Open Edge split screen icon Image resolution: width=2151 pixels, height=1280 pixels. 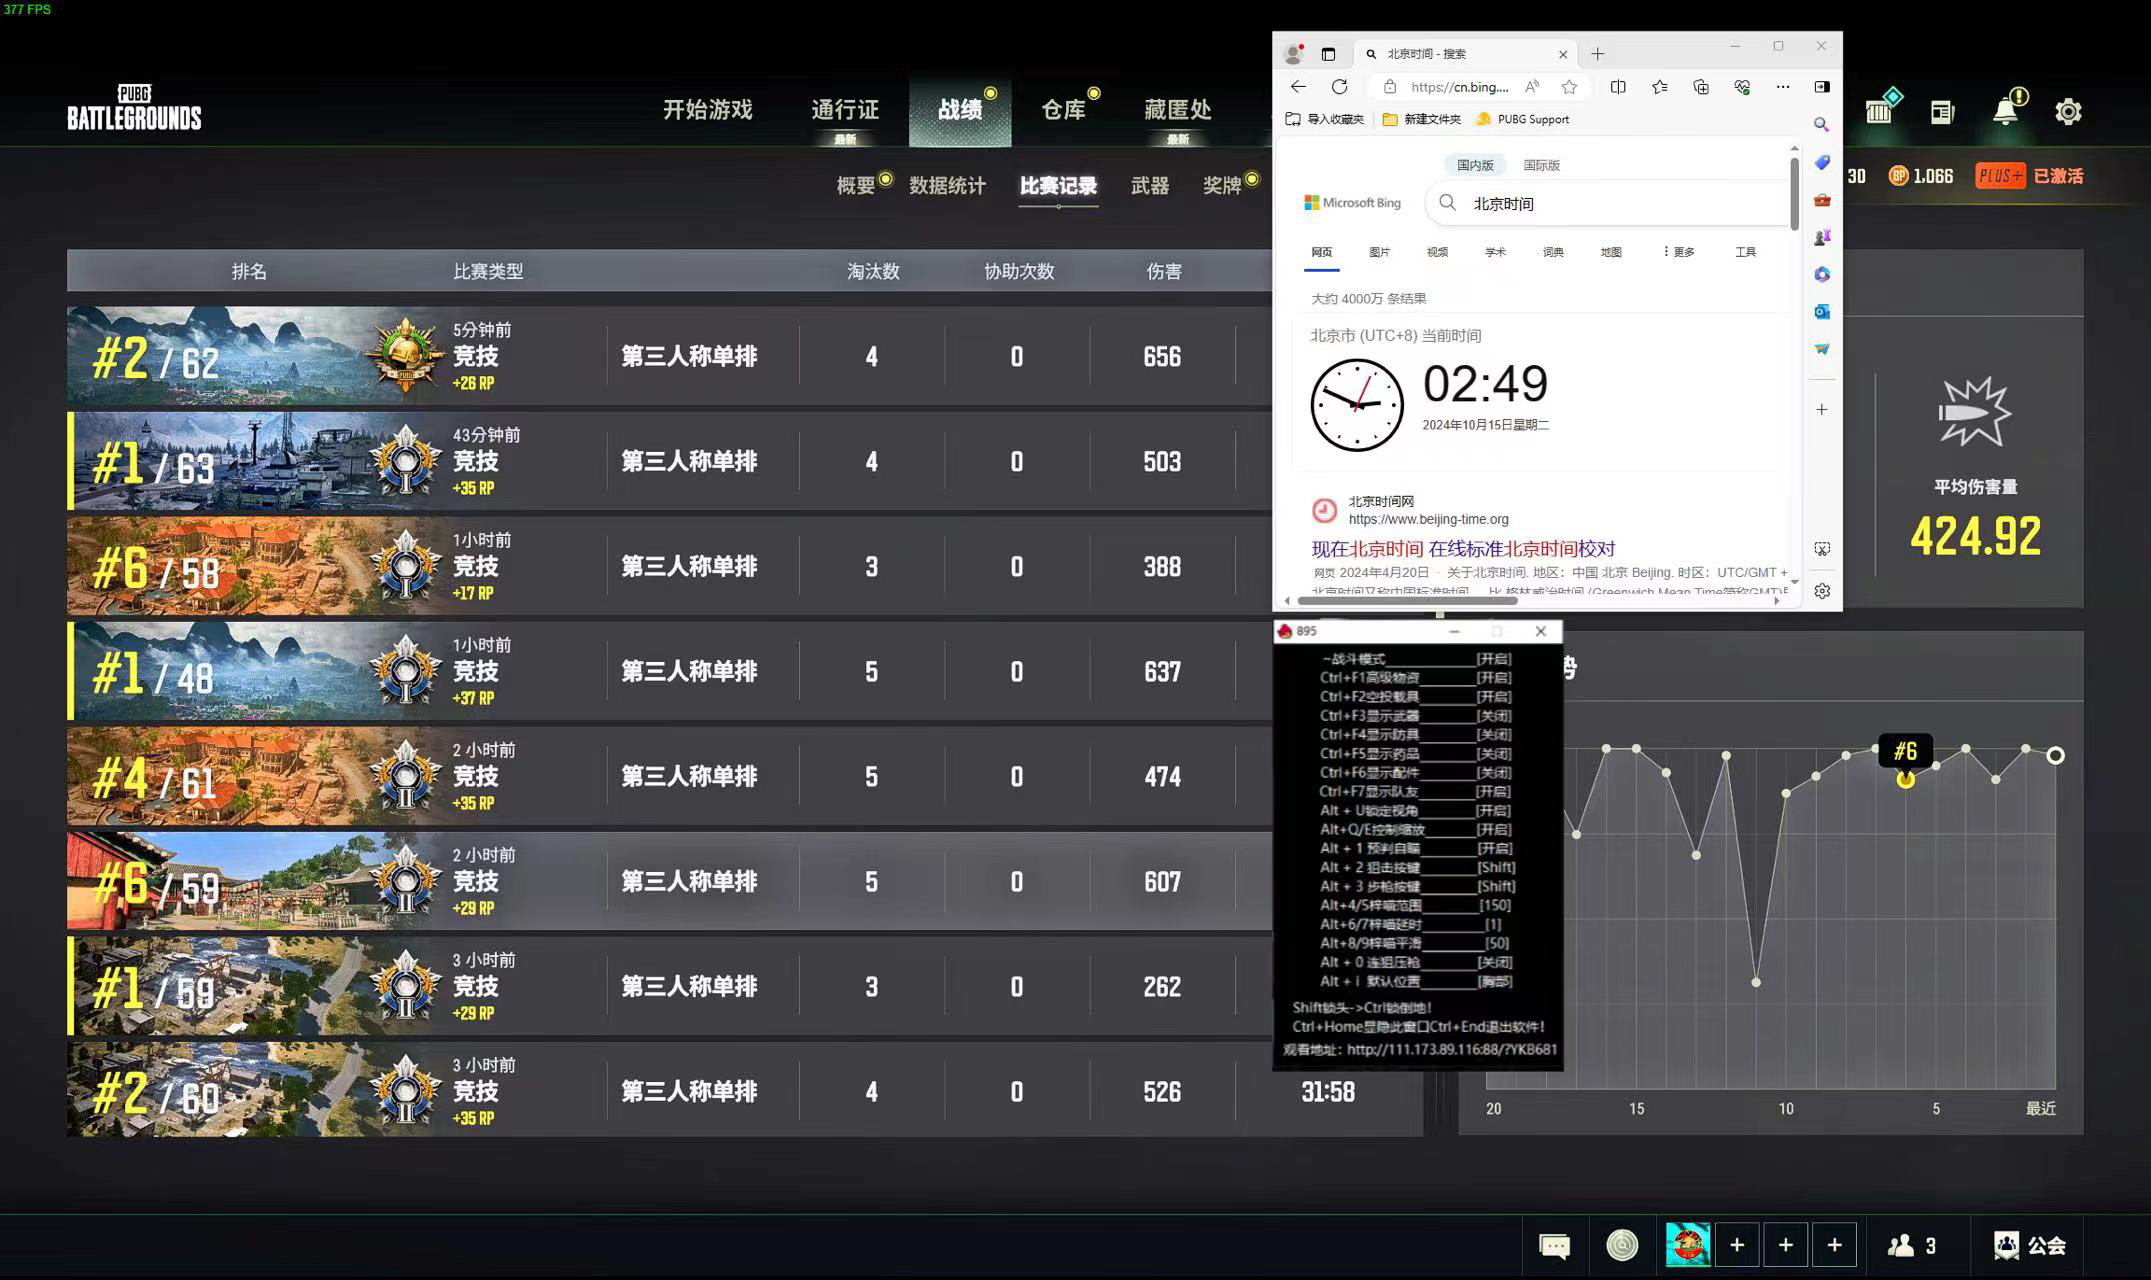1618,87
